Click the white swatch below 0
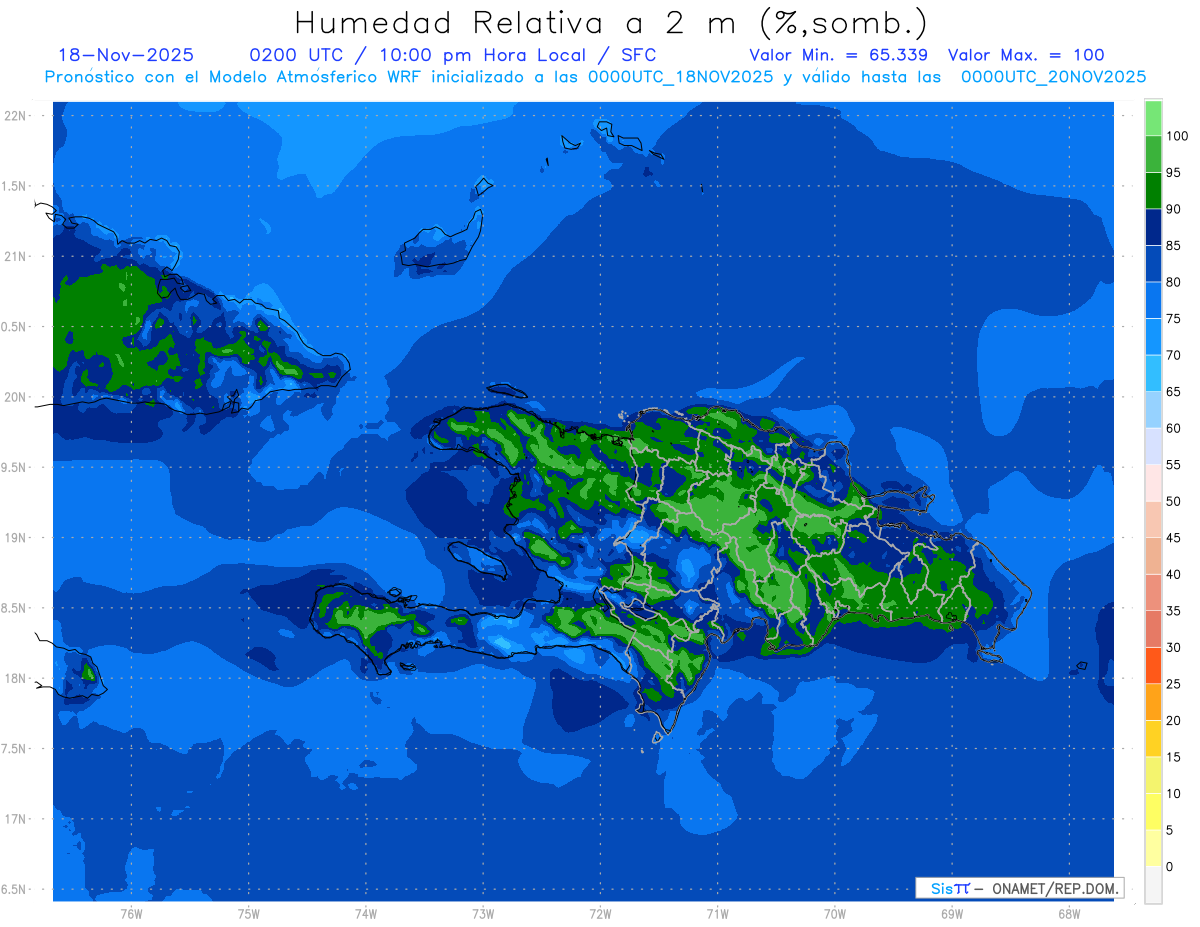This screenshot has width=1200, height=927. click(1153, 884)
